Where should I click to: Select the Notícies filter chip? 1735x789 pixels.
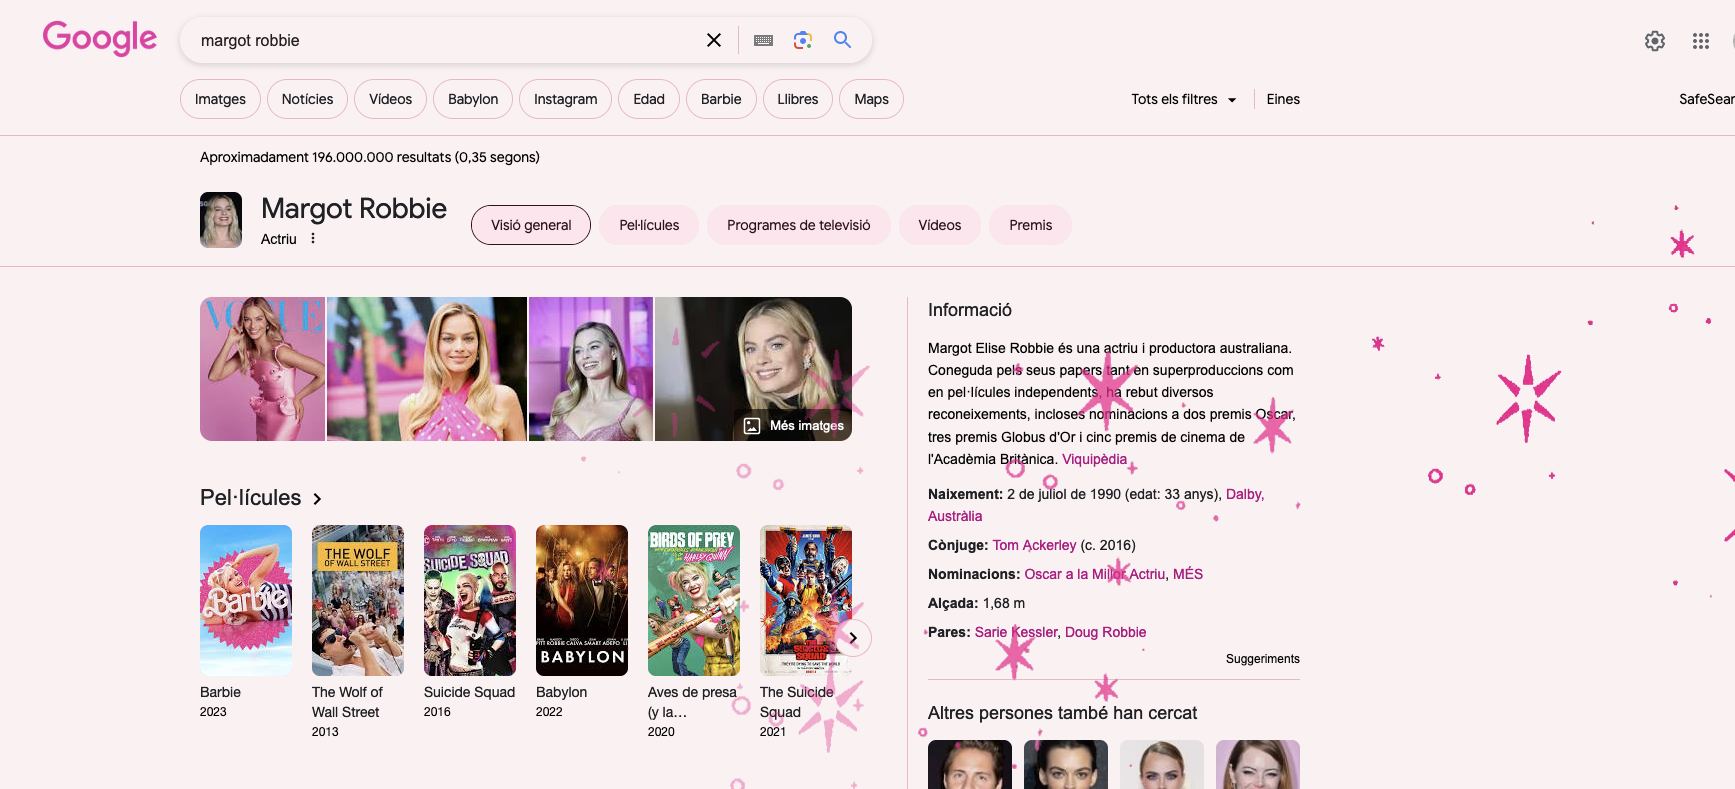(307, 99)
